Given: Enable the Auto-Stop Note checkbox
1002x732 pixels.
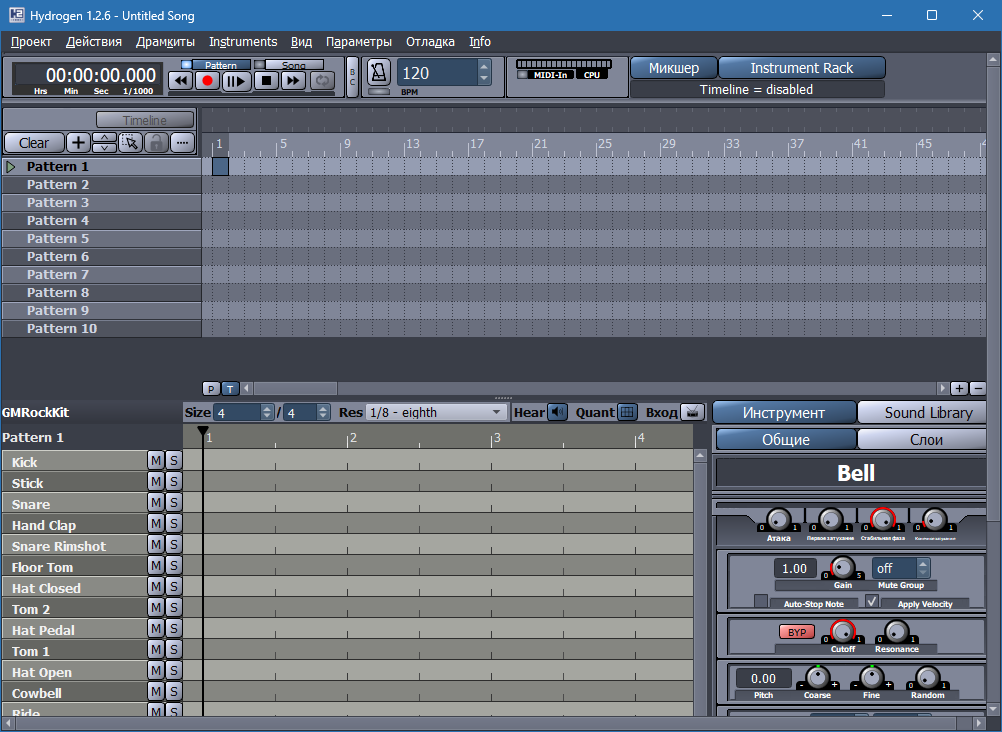Looking at the screenshot, I should coord(760,602).
